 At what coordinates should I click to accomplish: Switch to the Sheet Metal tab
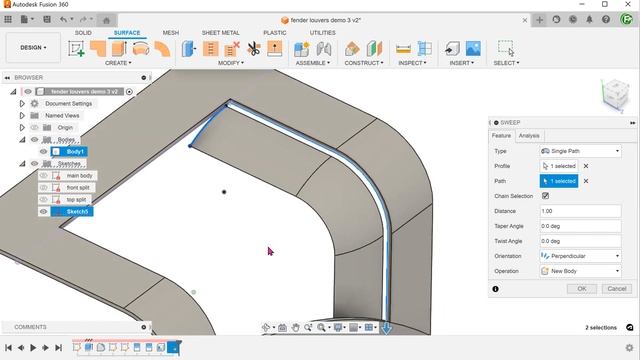(220, 33)
